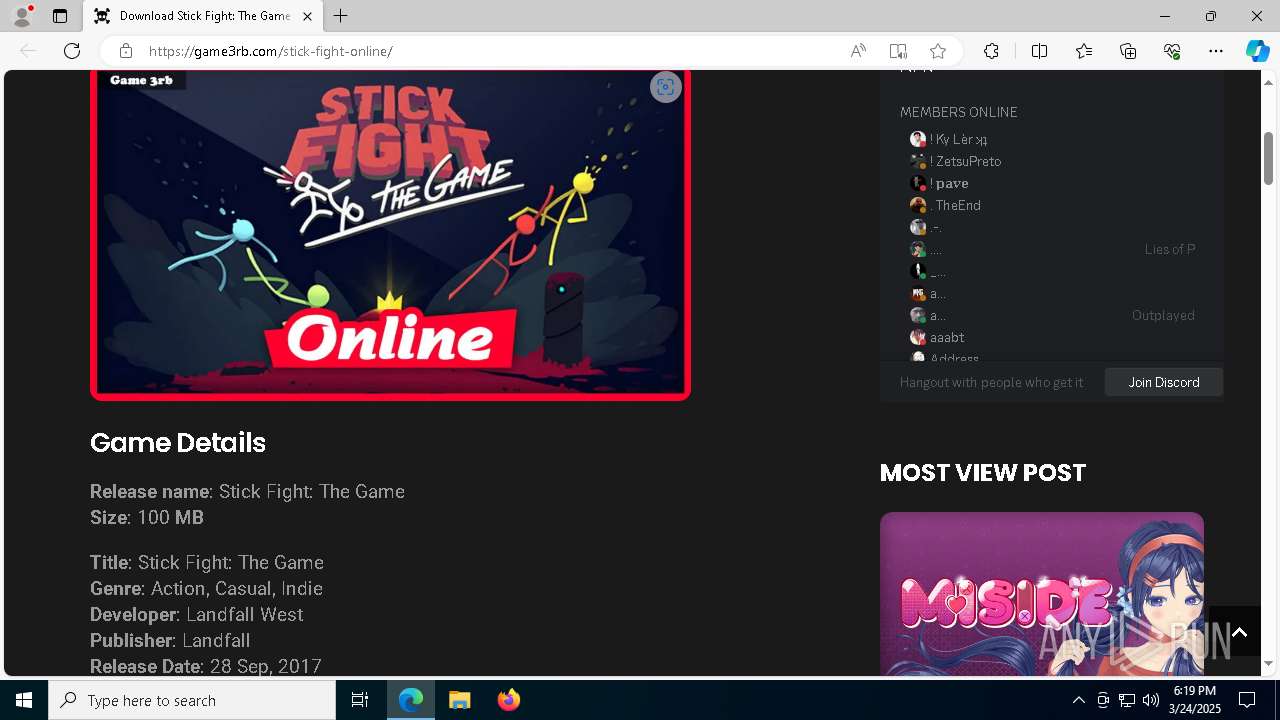Open volume control tray icon
This screenshot has width=1280, height=720.
click(x=1151, y=700)
